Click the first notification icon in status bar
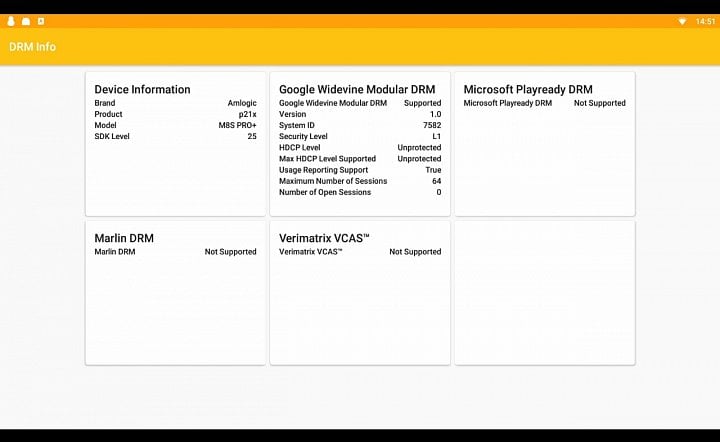Image resolution: width=720 pixels, height=442 pixels. (11, 21)
